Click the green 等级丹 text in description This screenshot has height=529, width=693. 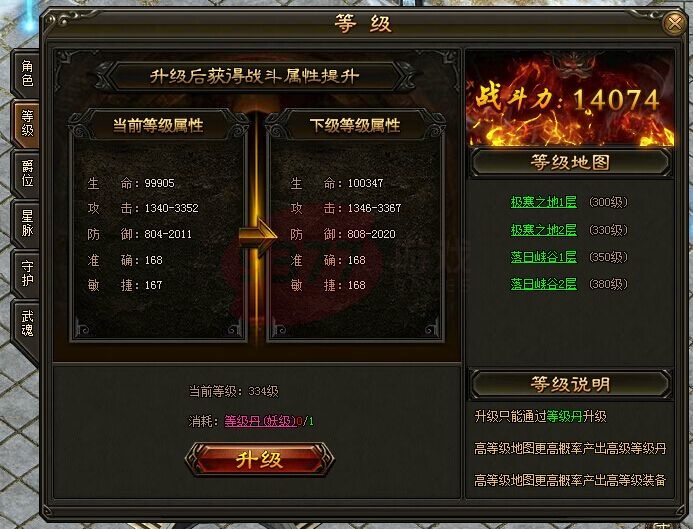click(x=564, y=416)
